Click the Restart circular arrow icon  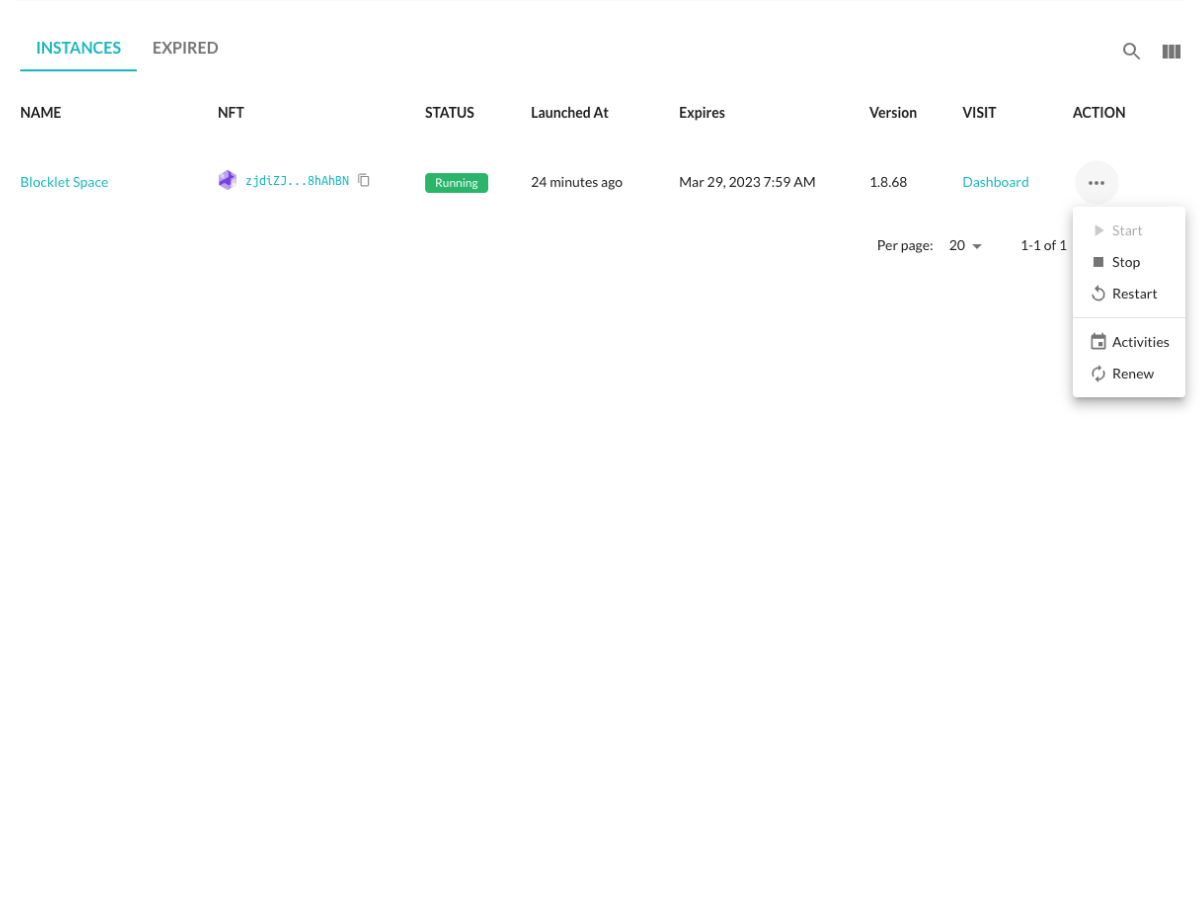click(1098, 293)
